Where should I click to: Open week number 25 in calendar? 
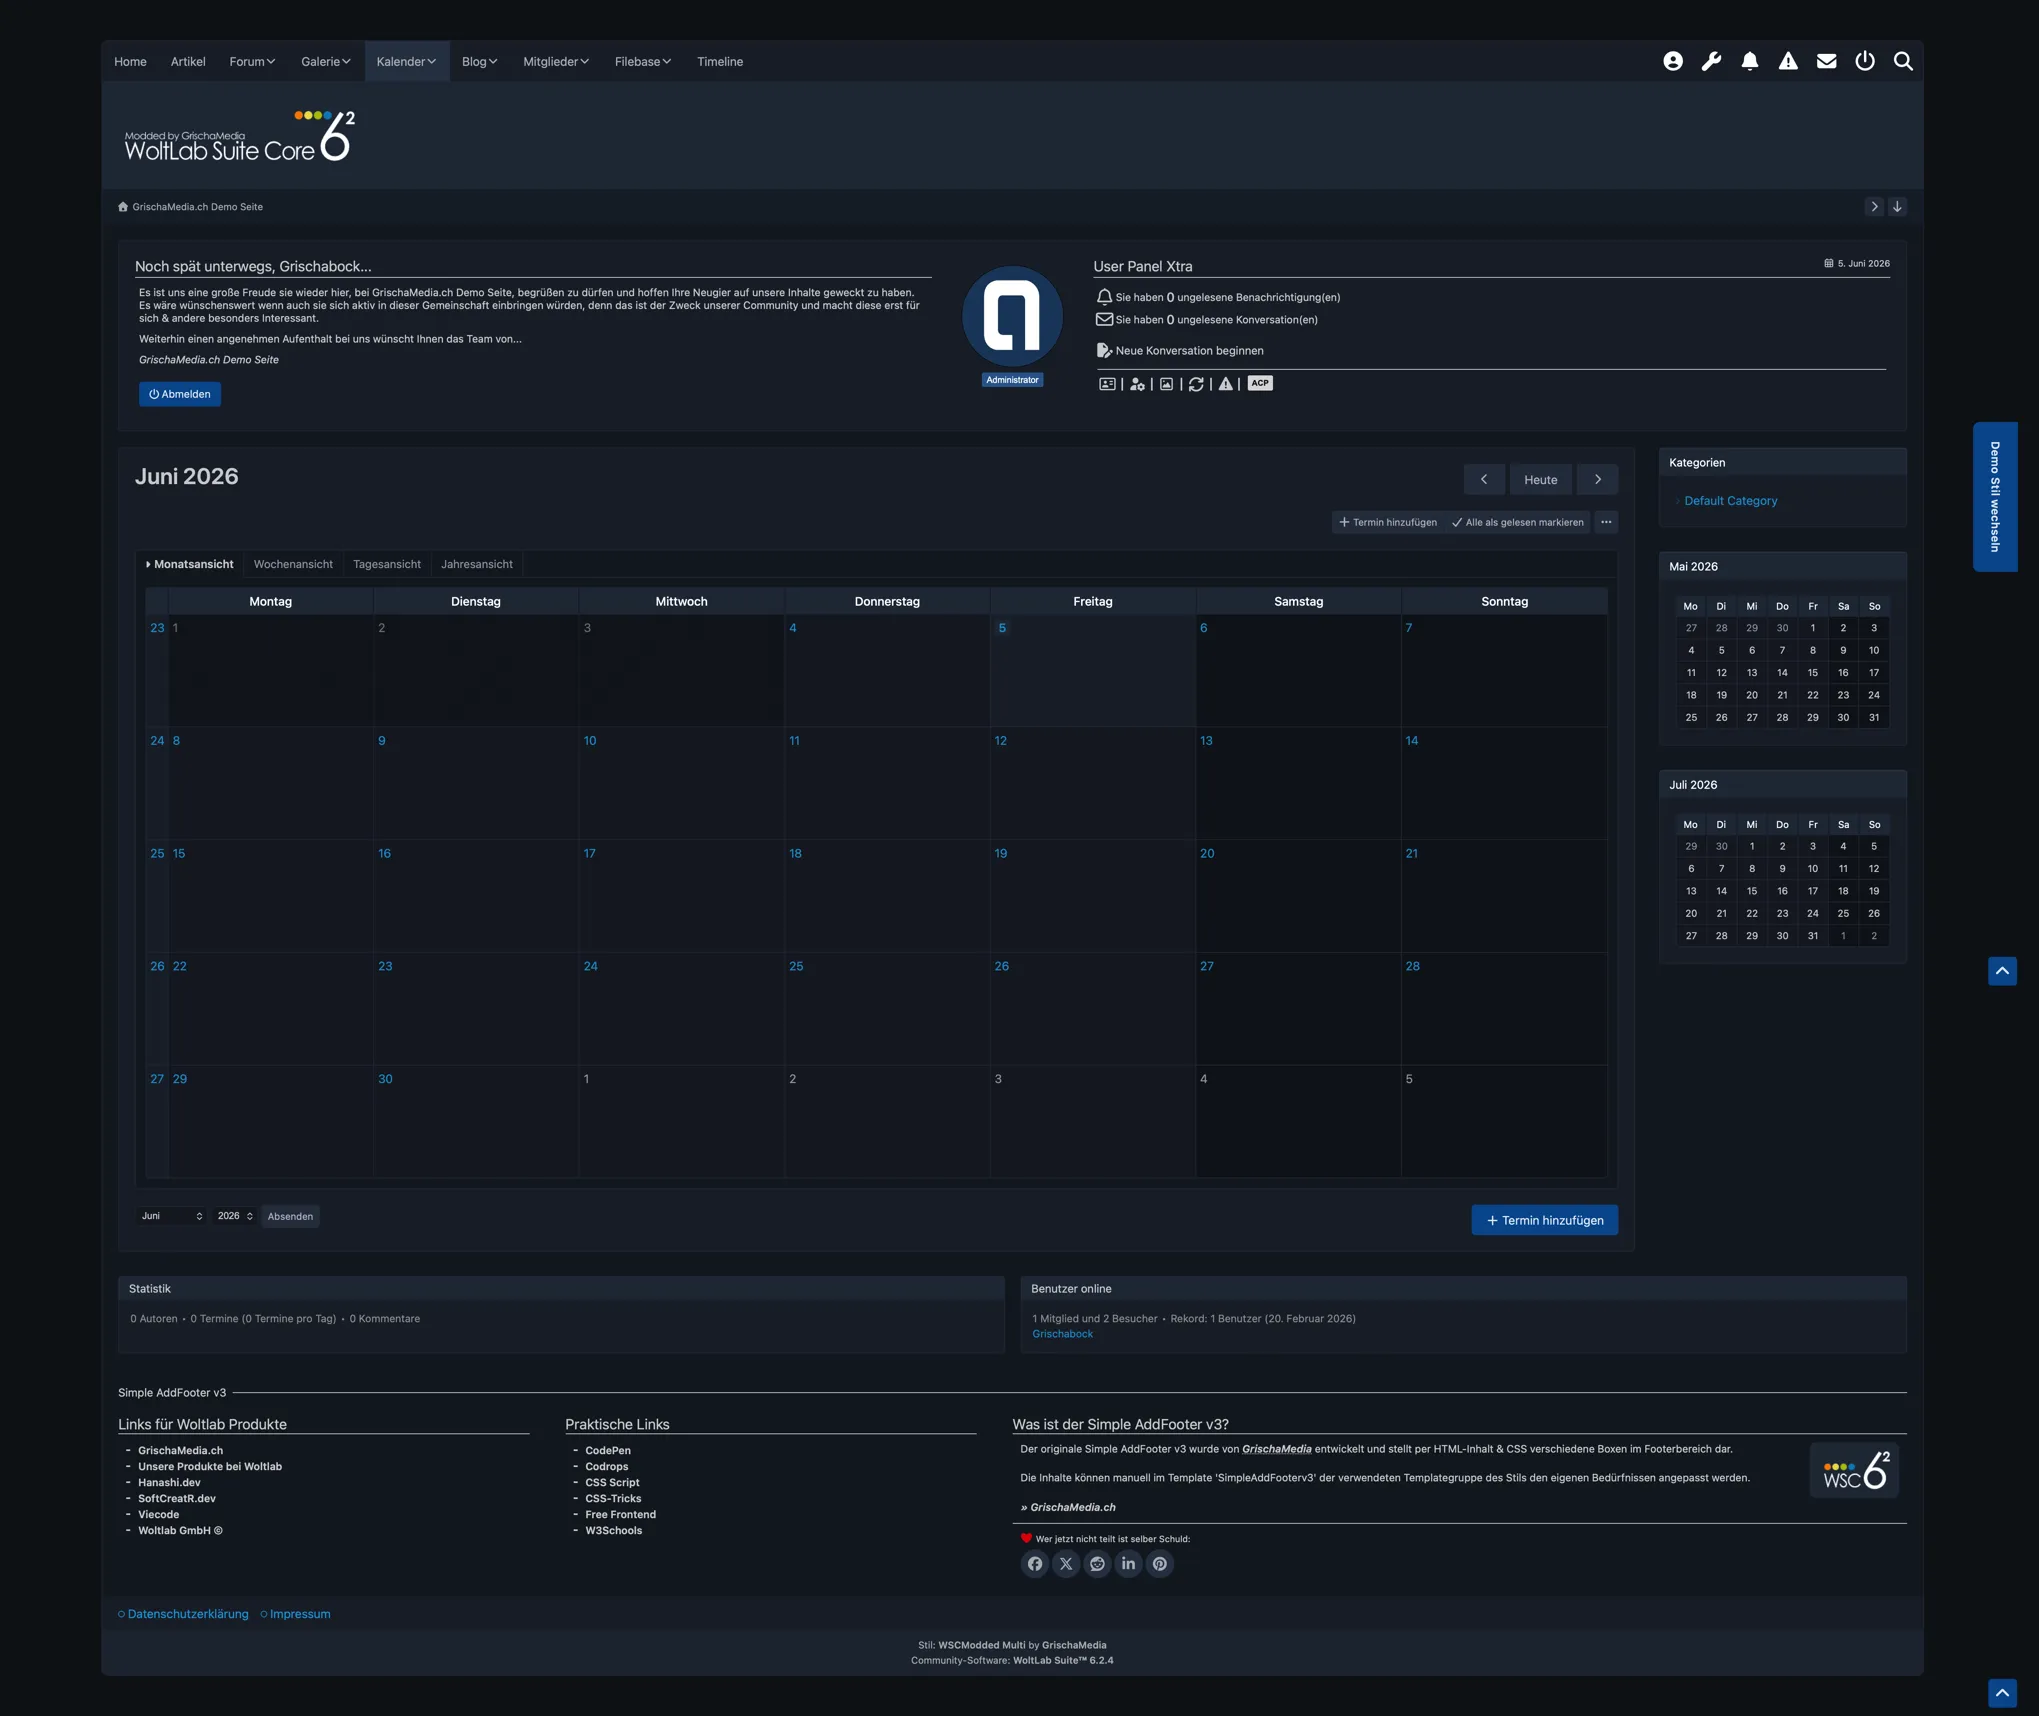click(157, 854)
